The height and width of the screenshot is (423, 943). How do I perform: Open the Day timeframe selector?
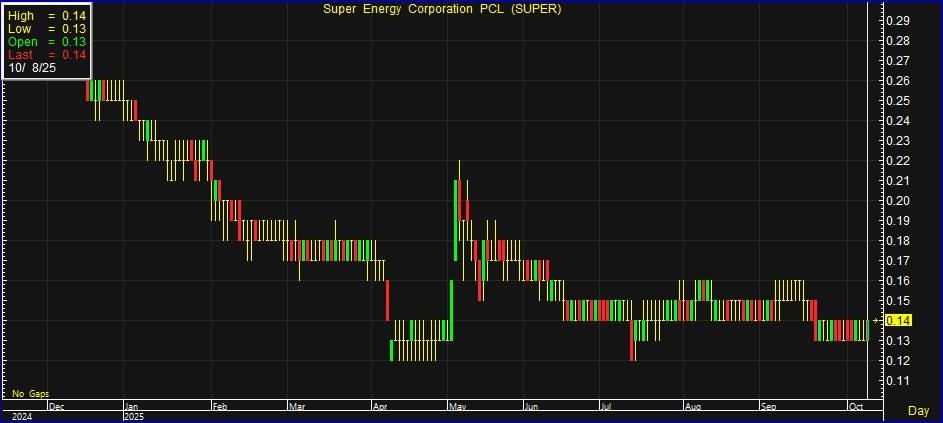click(917, 411)
